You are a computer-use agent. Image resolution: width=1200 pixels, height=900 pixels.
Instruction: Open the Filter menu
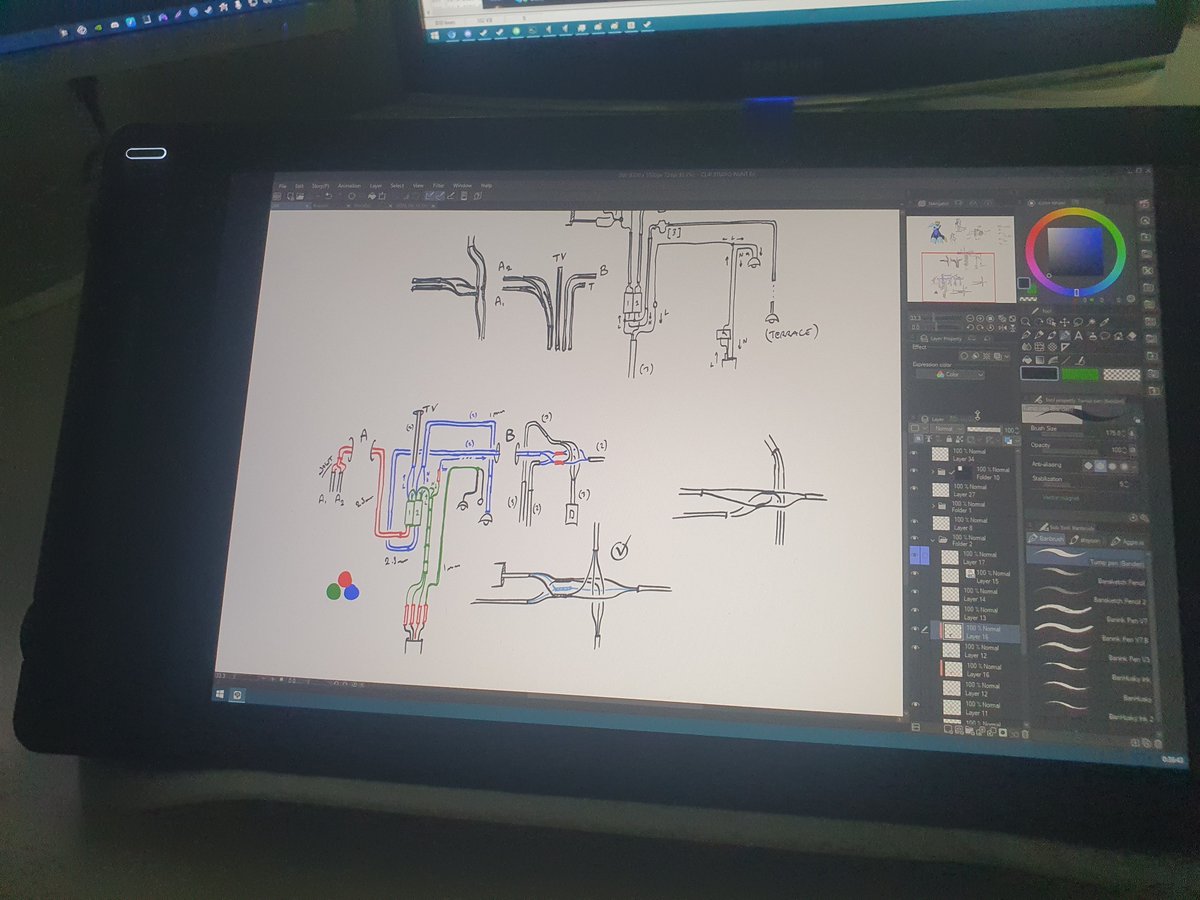438,186
